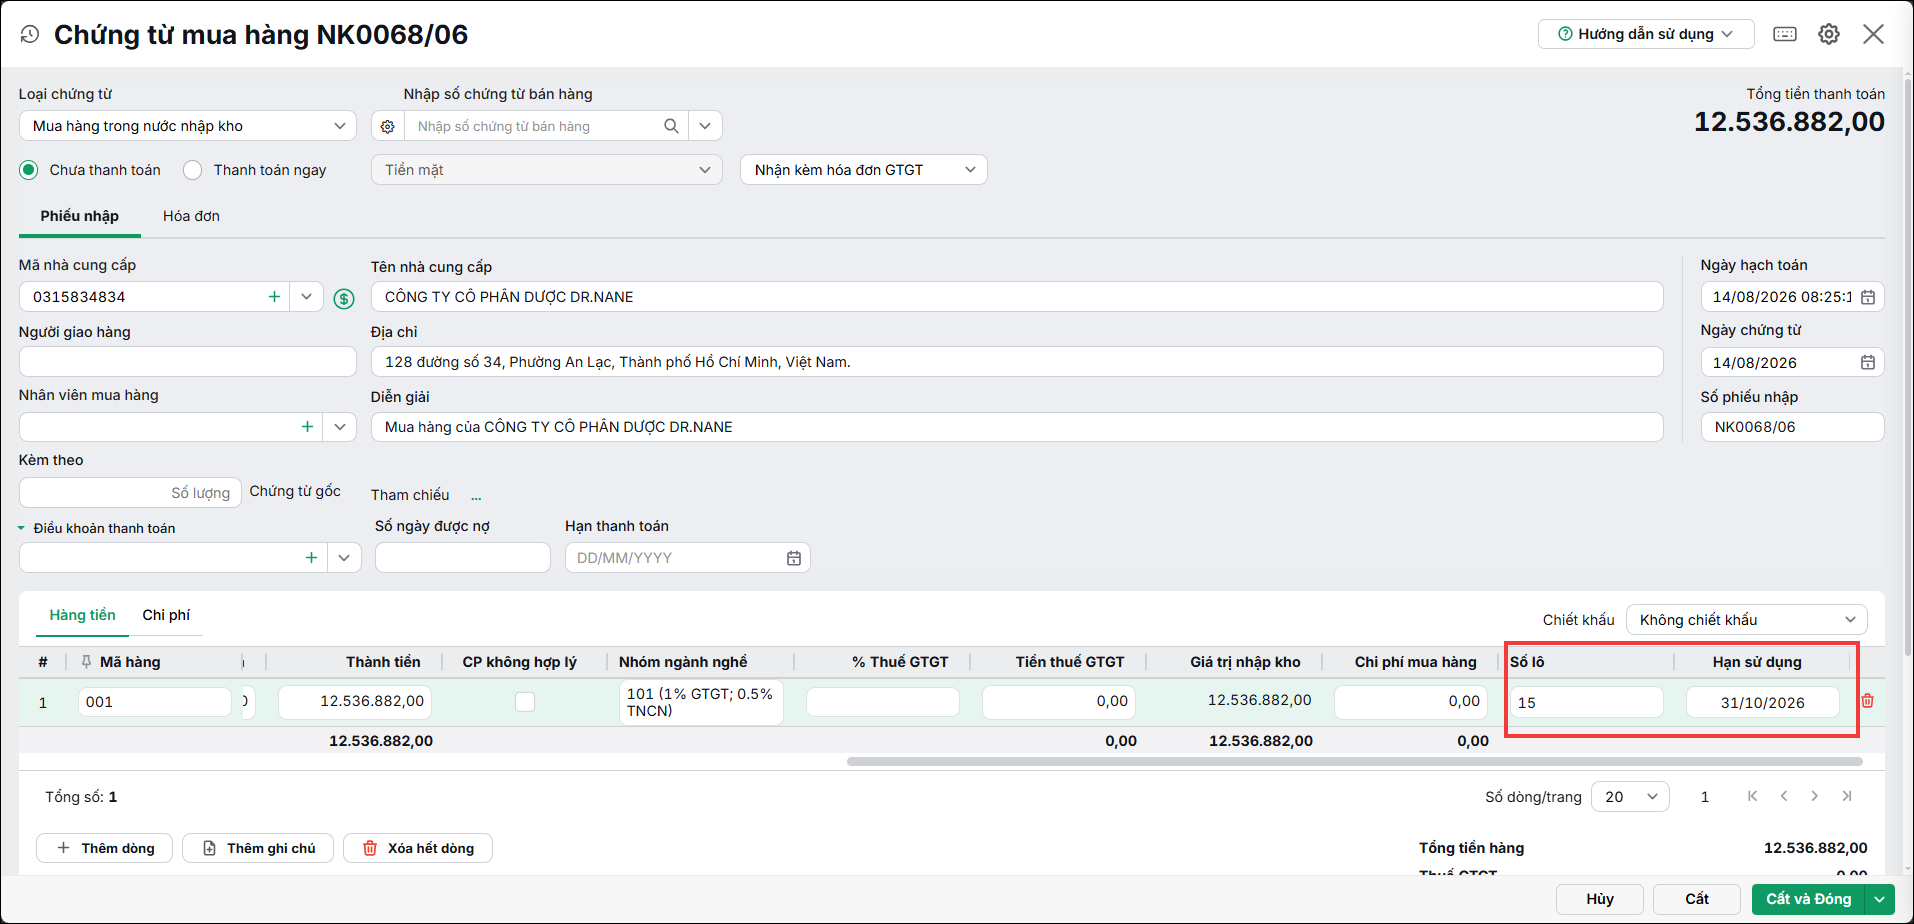1914x924 pixels.
Task: Switch to Hàng tiền tab
Action: 83,615
